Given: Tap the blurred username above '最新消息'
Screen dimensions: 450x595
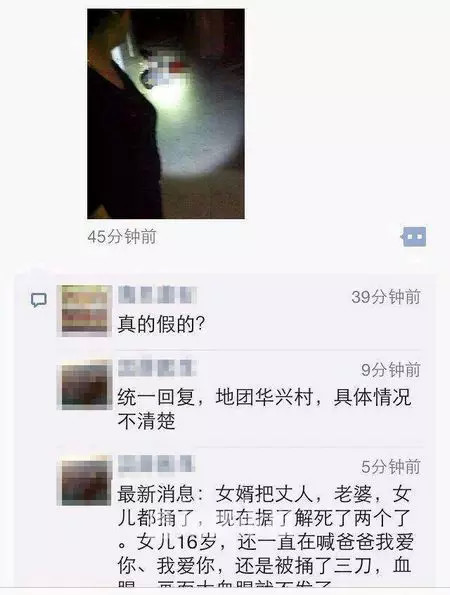Looking at the screenshot, I should click(156, 464).
